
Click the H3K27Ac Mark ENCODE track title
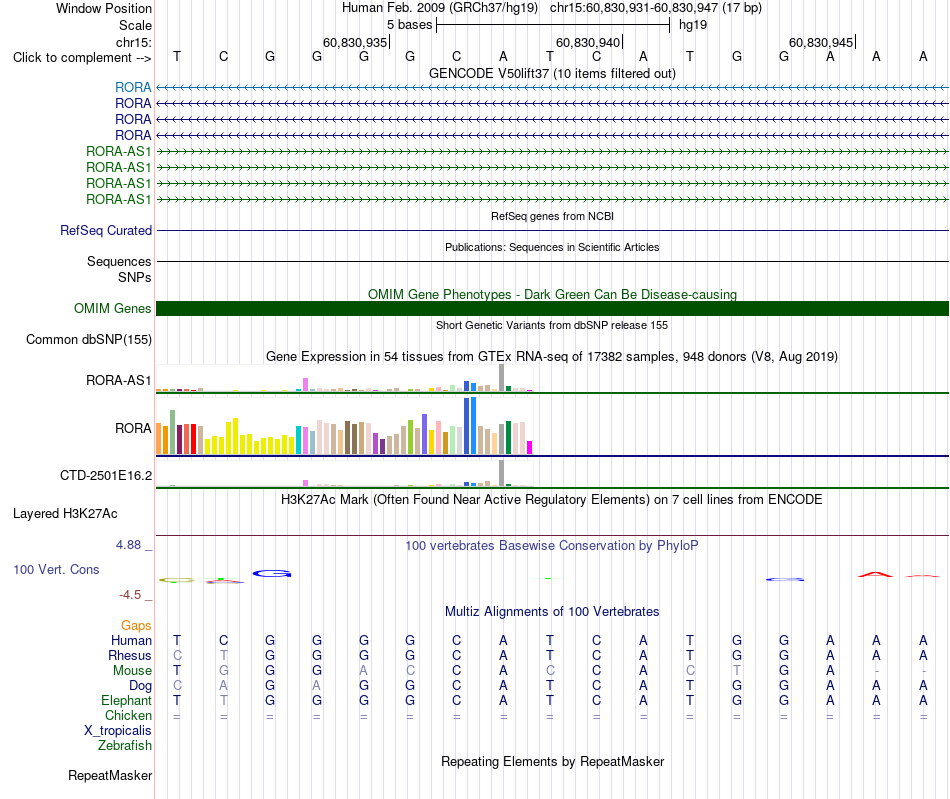[x=552, y=499]
